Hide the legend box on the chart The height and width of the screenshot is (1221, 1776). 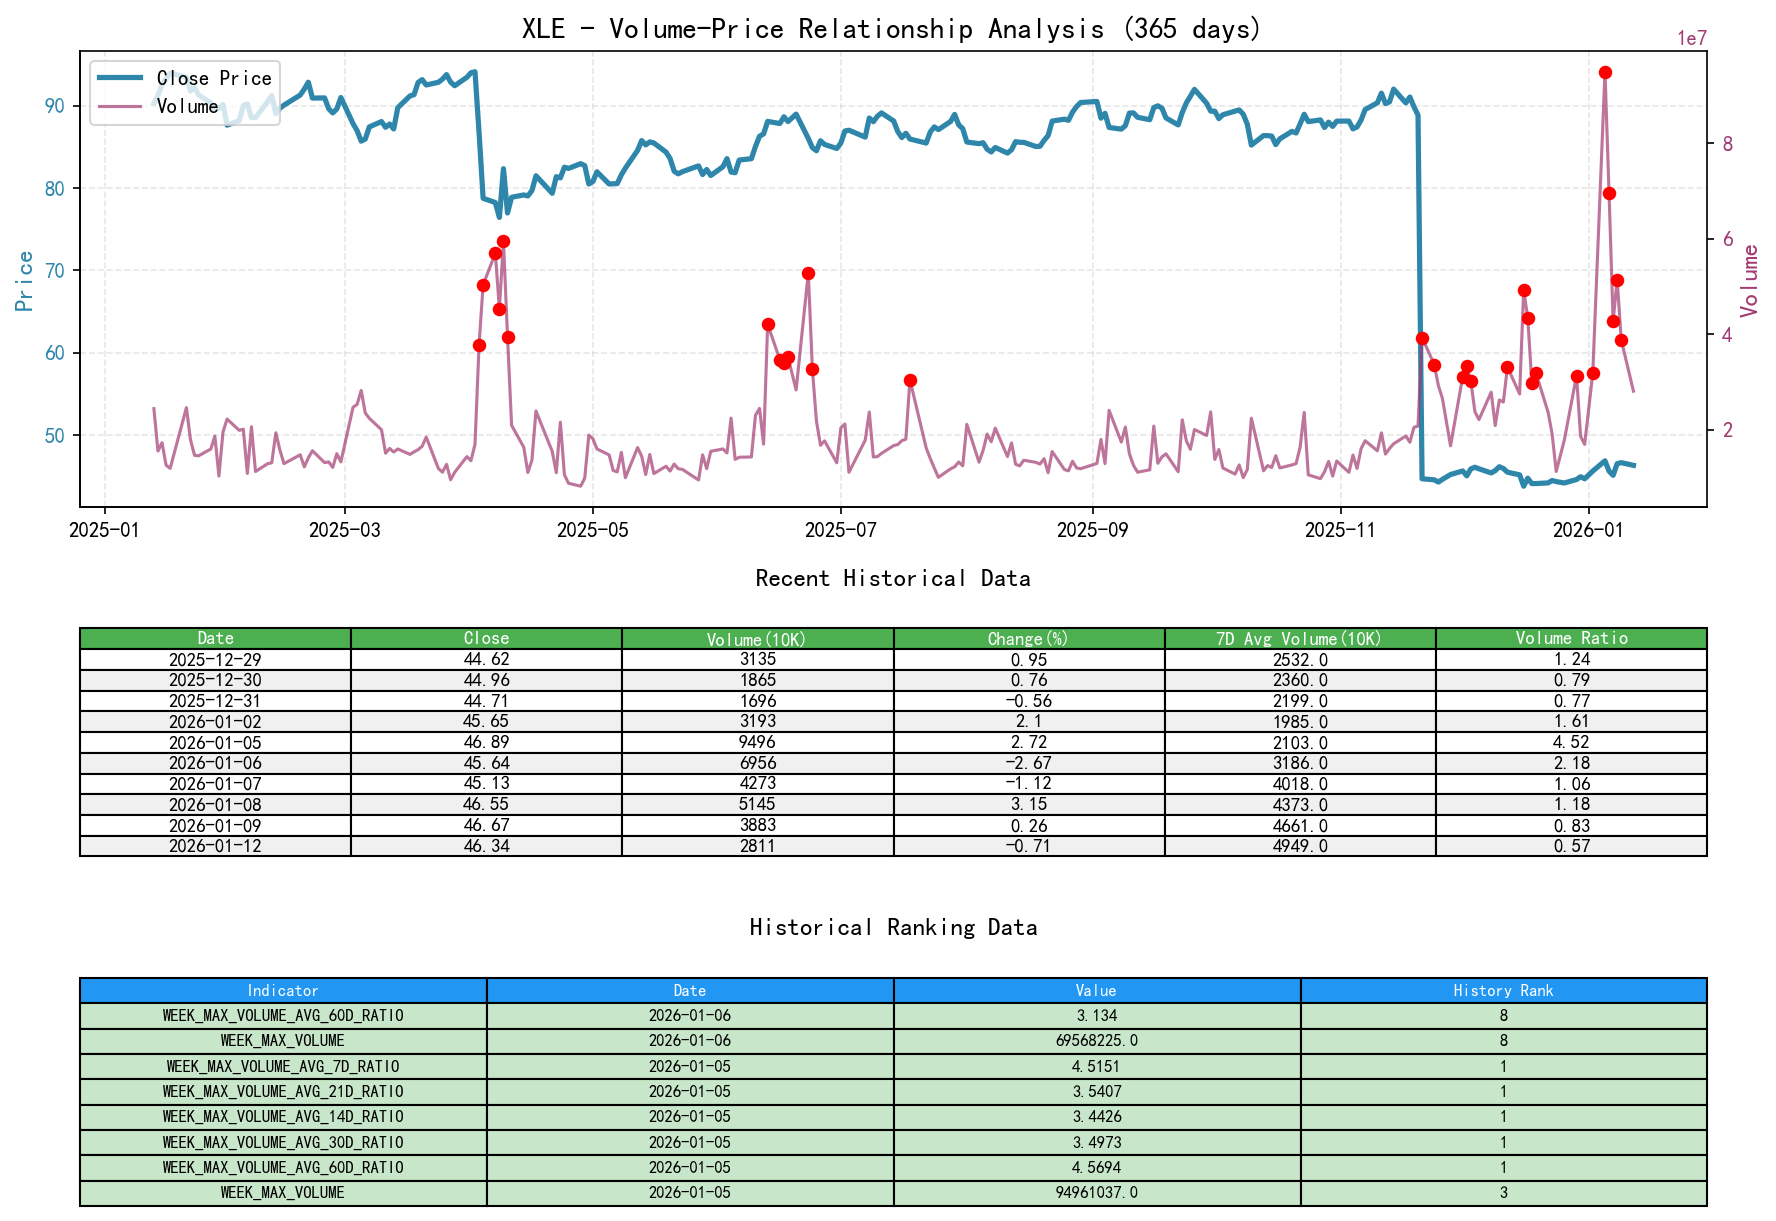(183, 92)
